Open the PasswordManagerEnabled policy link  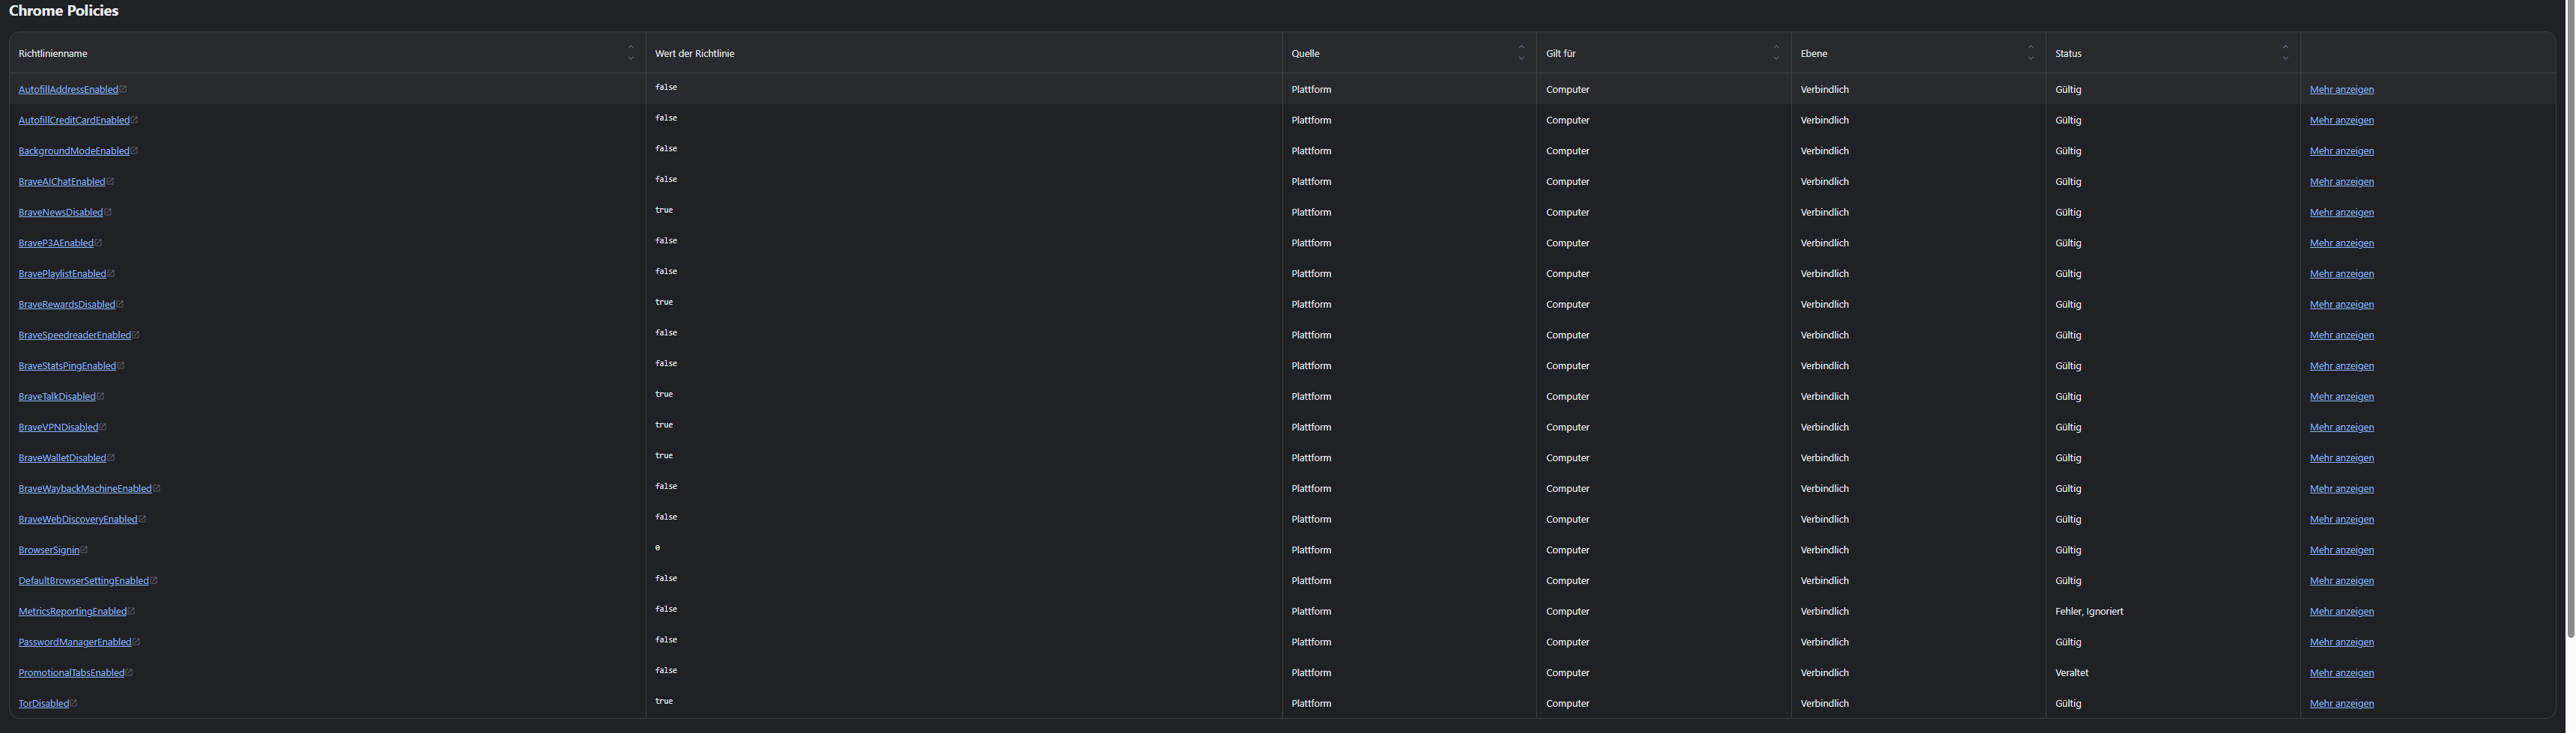[x=75, y=642]
